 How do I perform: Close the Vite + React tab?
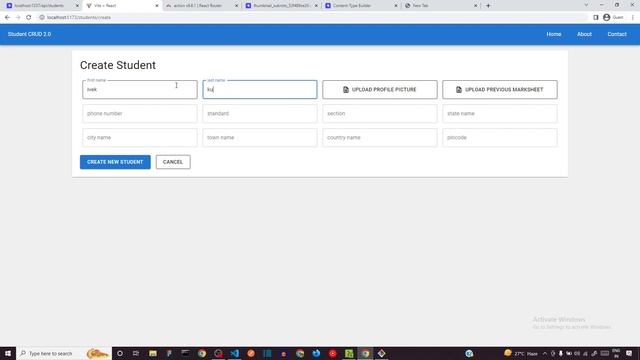pos(157,6)
